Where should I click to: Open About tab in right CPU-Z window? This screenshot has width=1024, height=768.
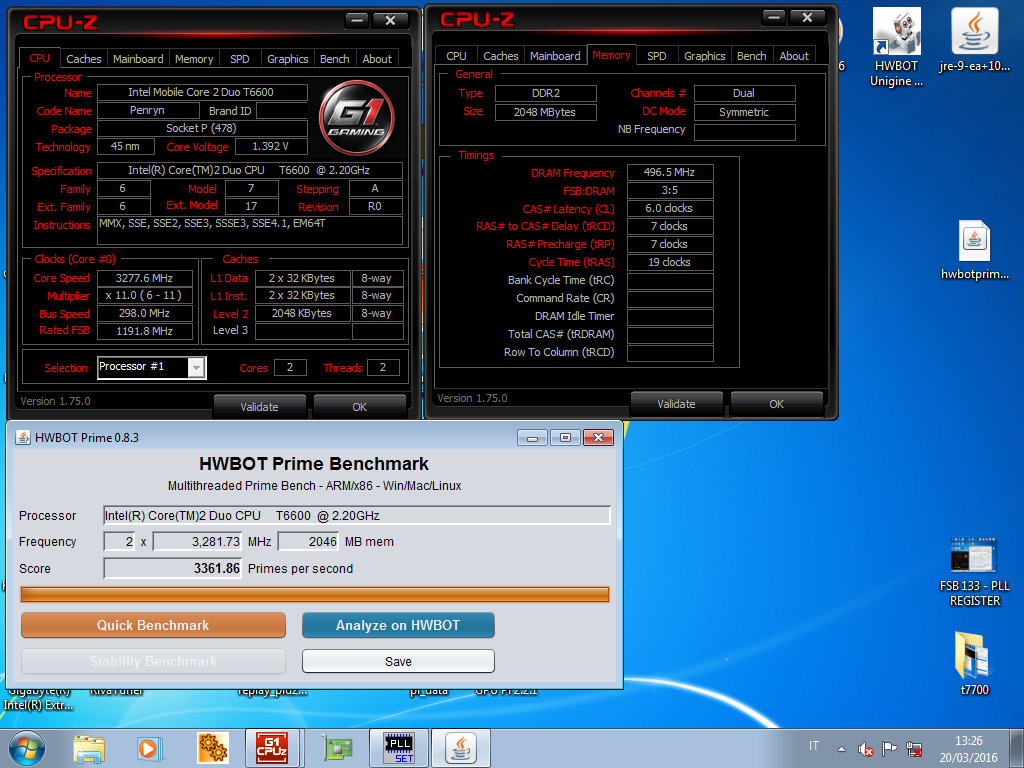pos(794,56)
